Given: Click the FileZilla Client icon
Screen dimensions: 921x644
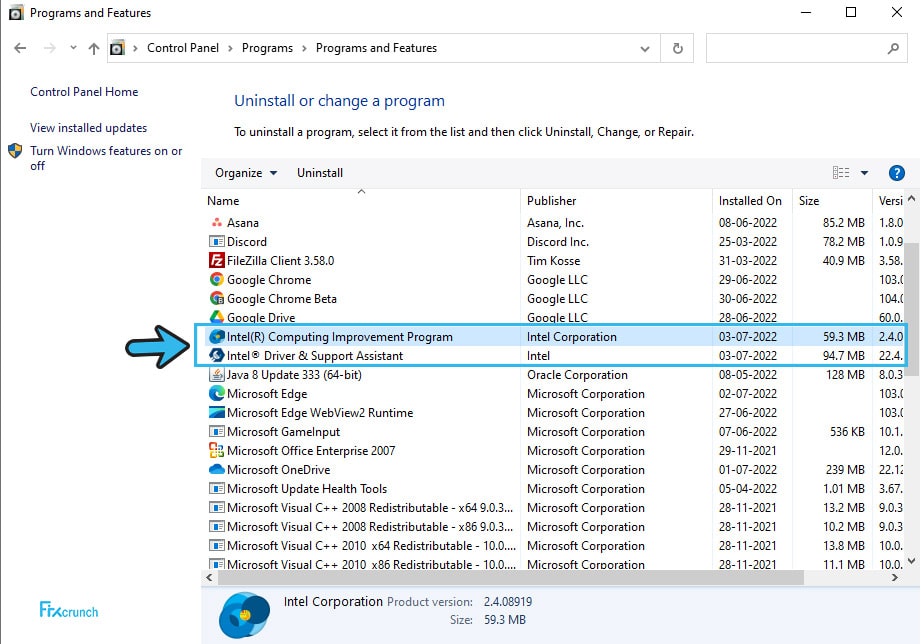Looking at the screenshot, I should tap(217, 260).
